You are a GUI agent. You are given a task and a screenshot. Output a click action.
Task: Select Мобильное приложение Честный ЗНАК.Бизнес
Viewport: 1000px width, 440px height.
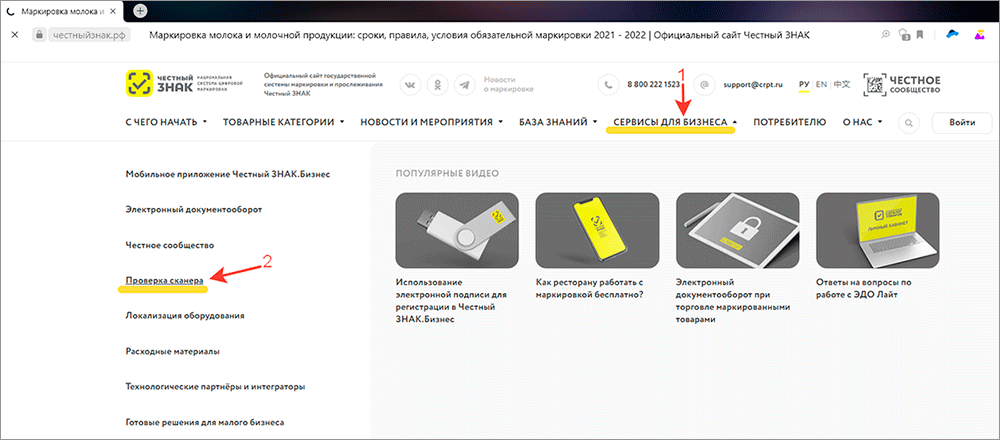[228, 173]
